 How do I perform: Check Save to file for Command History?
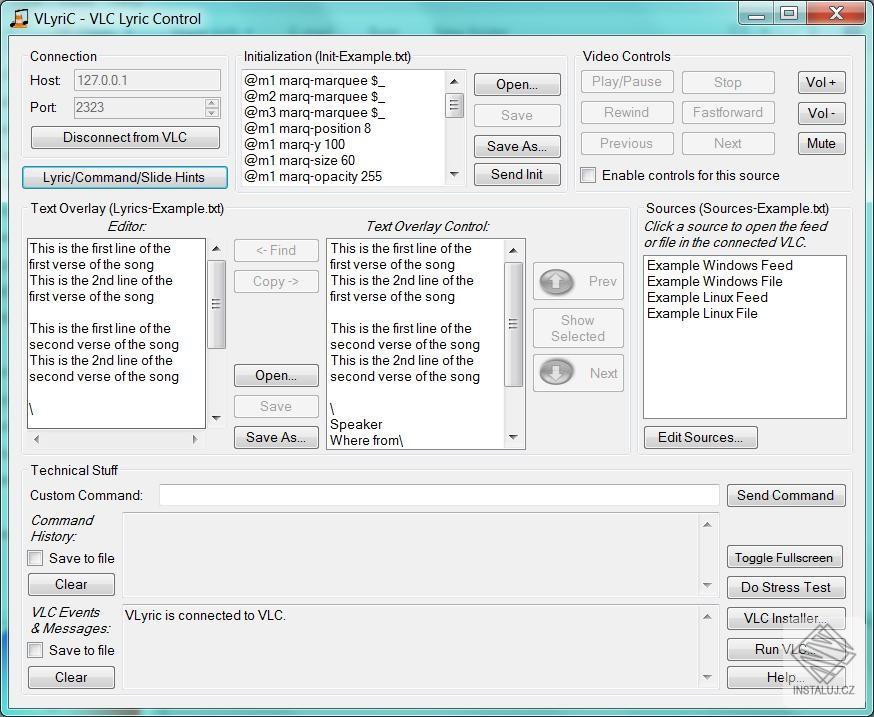point(36,558)
